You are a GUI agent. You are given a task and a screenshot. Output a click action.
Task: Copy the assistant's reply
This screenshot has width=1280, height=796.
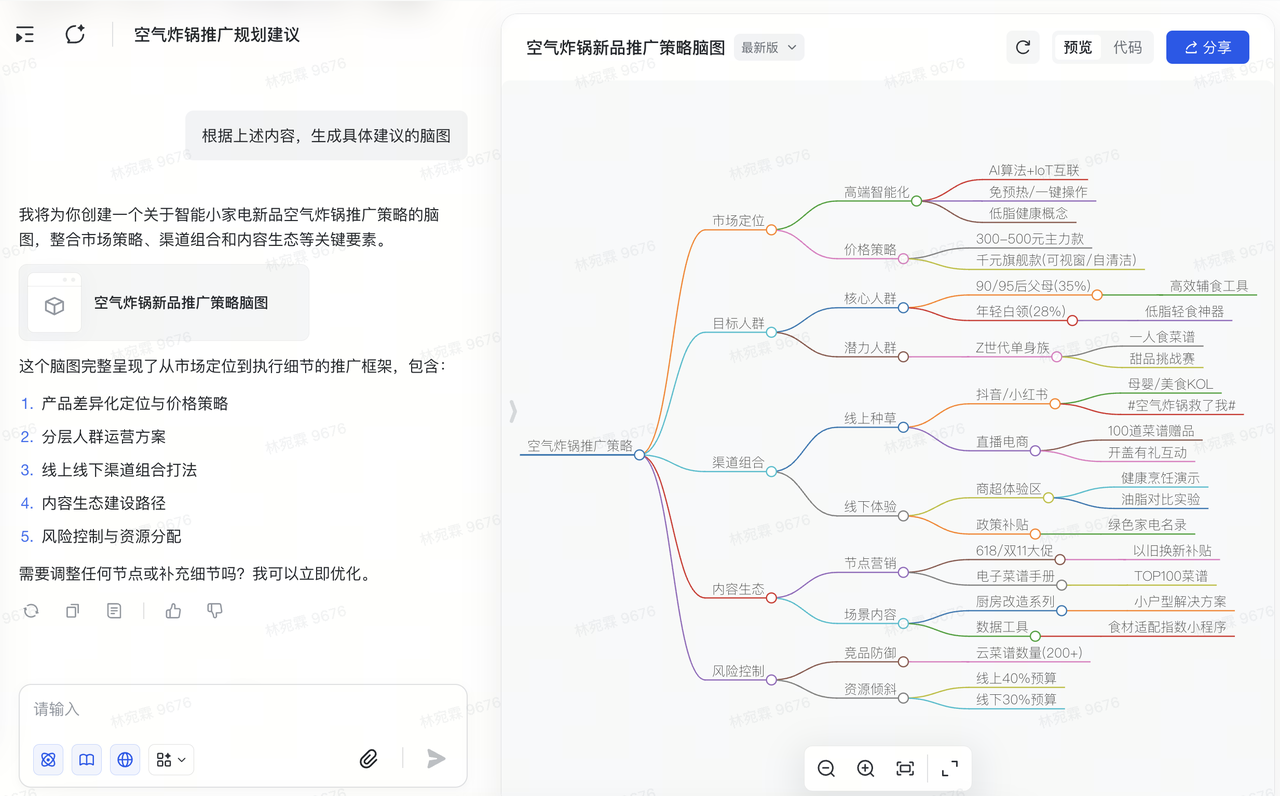click(73, 610)
